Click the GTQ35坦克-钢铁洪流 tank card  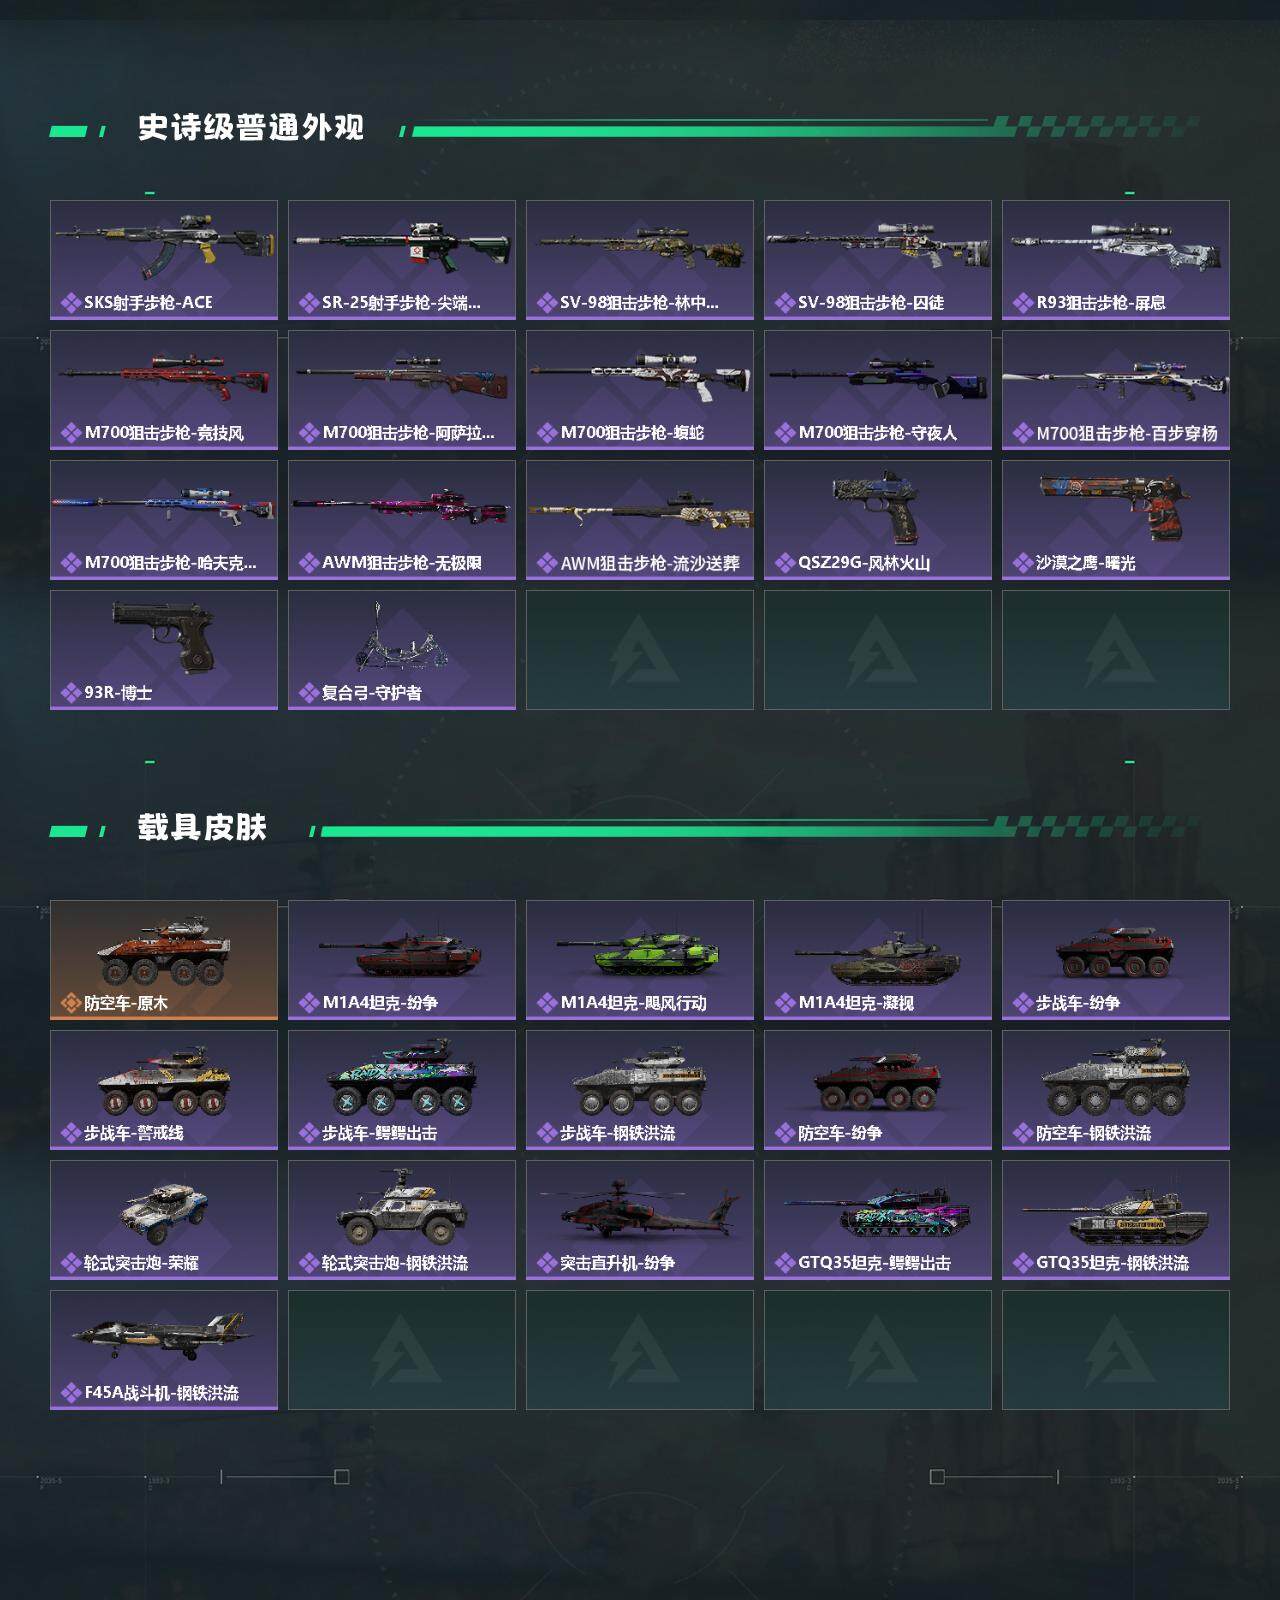1116,1220
